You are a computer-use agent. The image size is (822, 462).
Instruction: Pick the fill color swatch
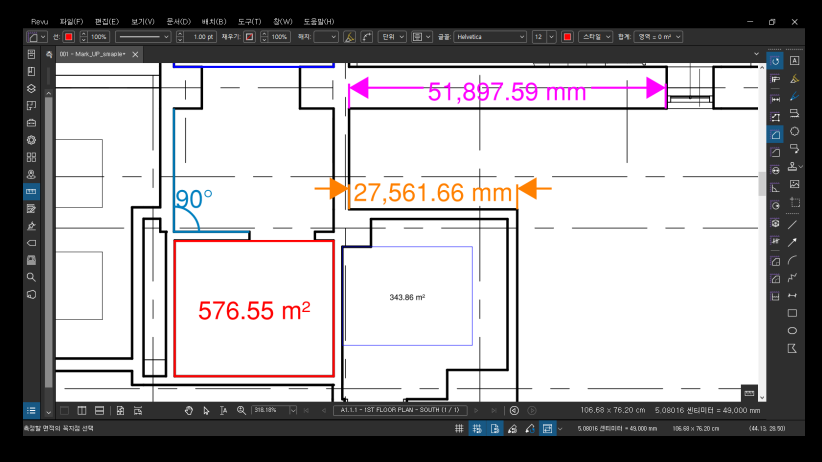250,37
